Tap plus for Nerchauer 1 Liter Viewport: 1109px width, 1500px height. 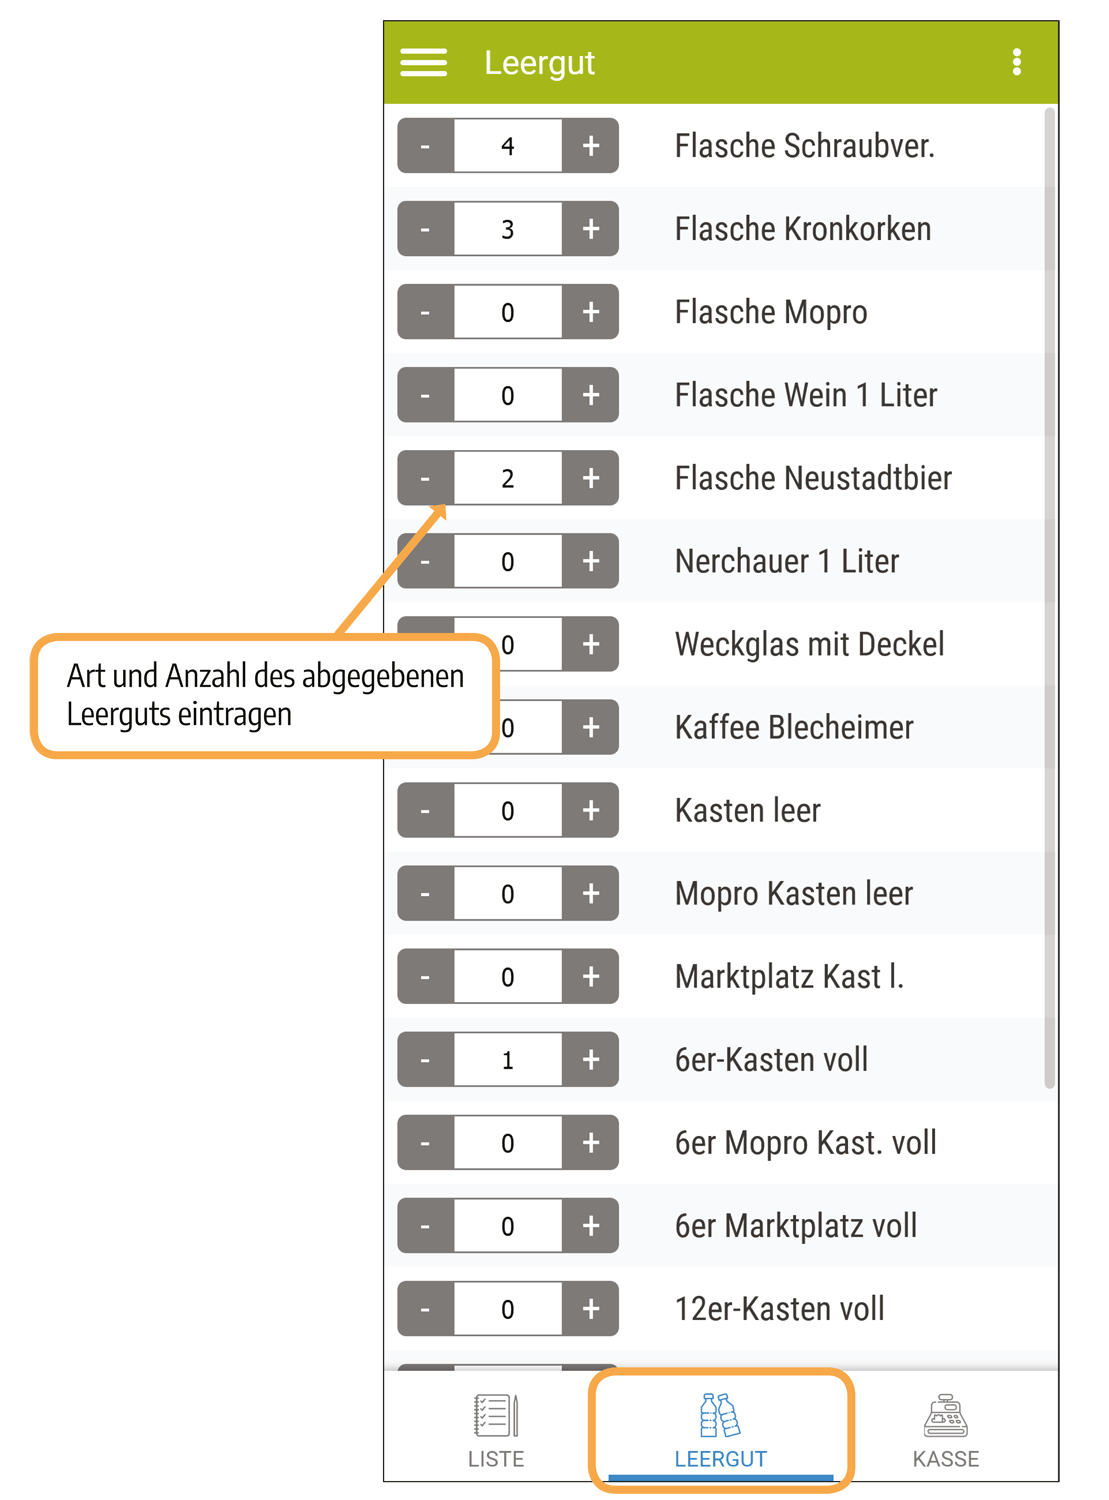pyautogui.click(x=590, y=561)
